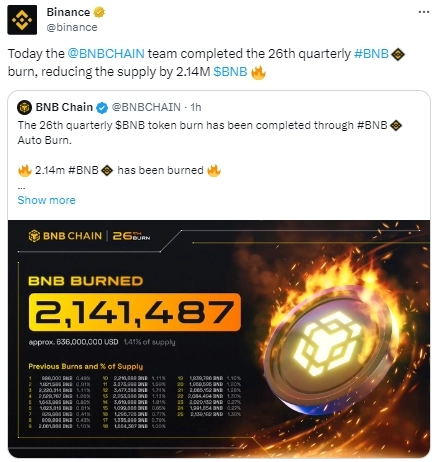Click the 2,141,487 burned amount banner
Viewport: 440px width, 462px height.
point(135,312)
